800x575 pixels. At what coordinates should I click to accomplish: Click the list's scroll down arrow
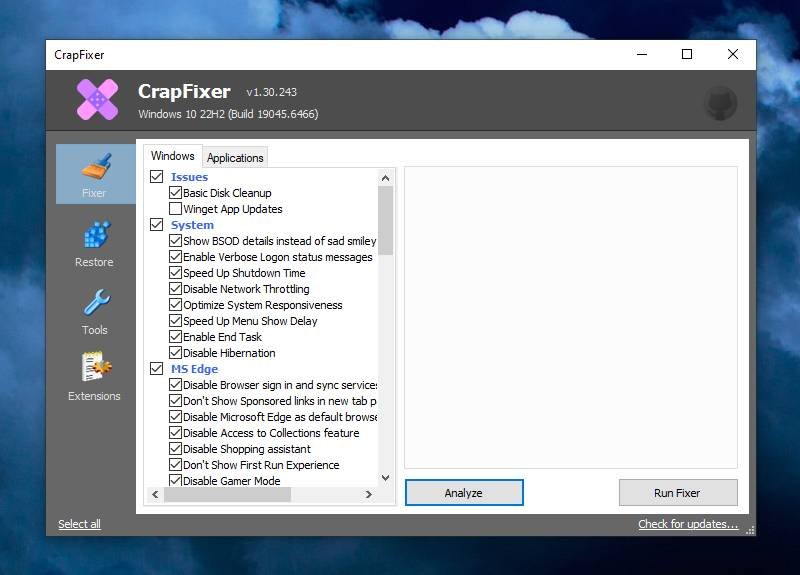[x=386, y=478]
